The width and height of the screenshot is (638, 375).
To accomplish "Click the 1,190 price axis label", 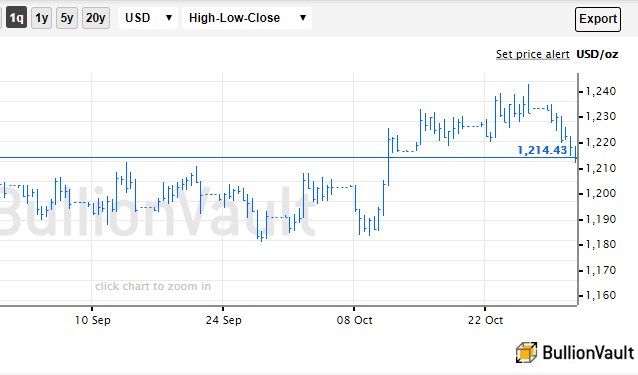I will click(601, 219).
